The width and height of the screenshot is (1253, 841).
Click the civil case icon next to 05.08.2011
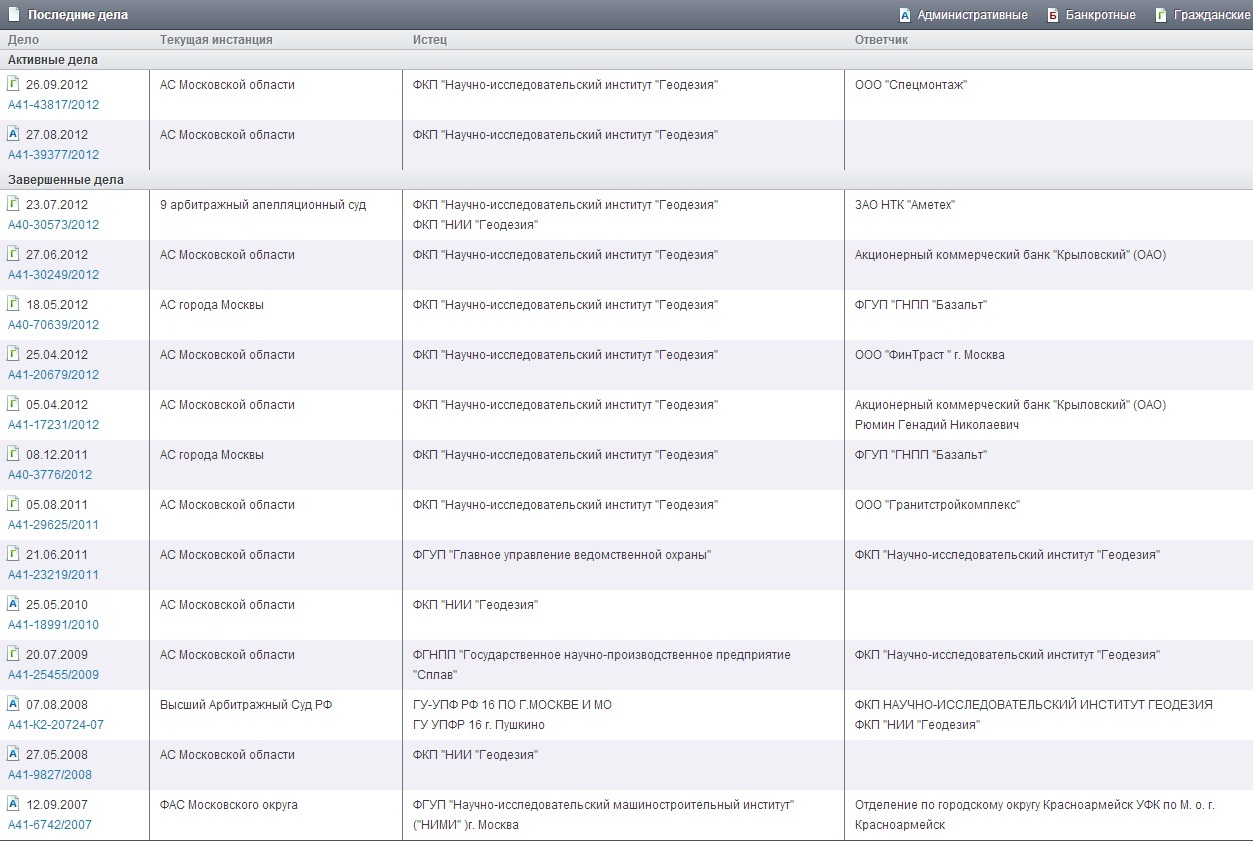(x=13, y=504)
